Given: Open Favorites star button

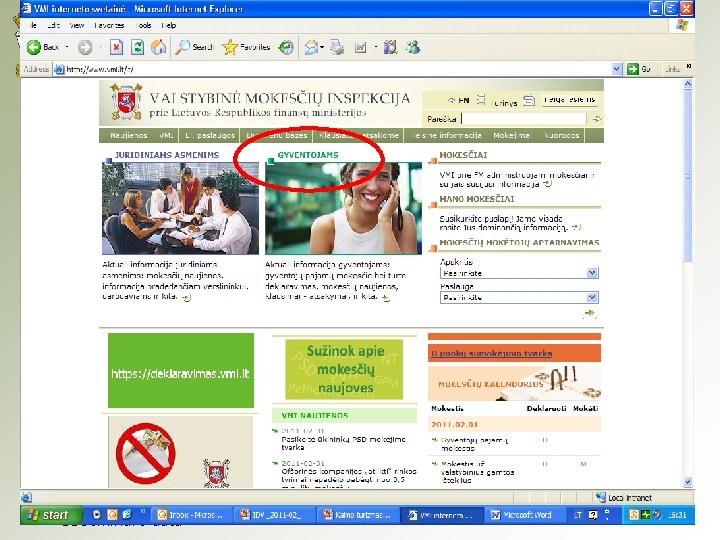Looking at the screenshot, I should (246, 47).
